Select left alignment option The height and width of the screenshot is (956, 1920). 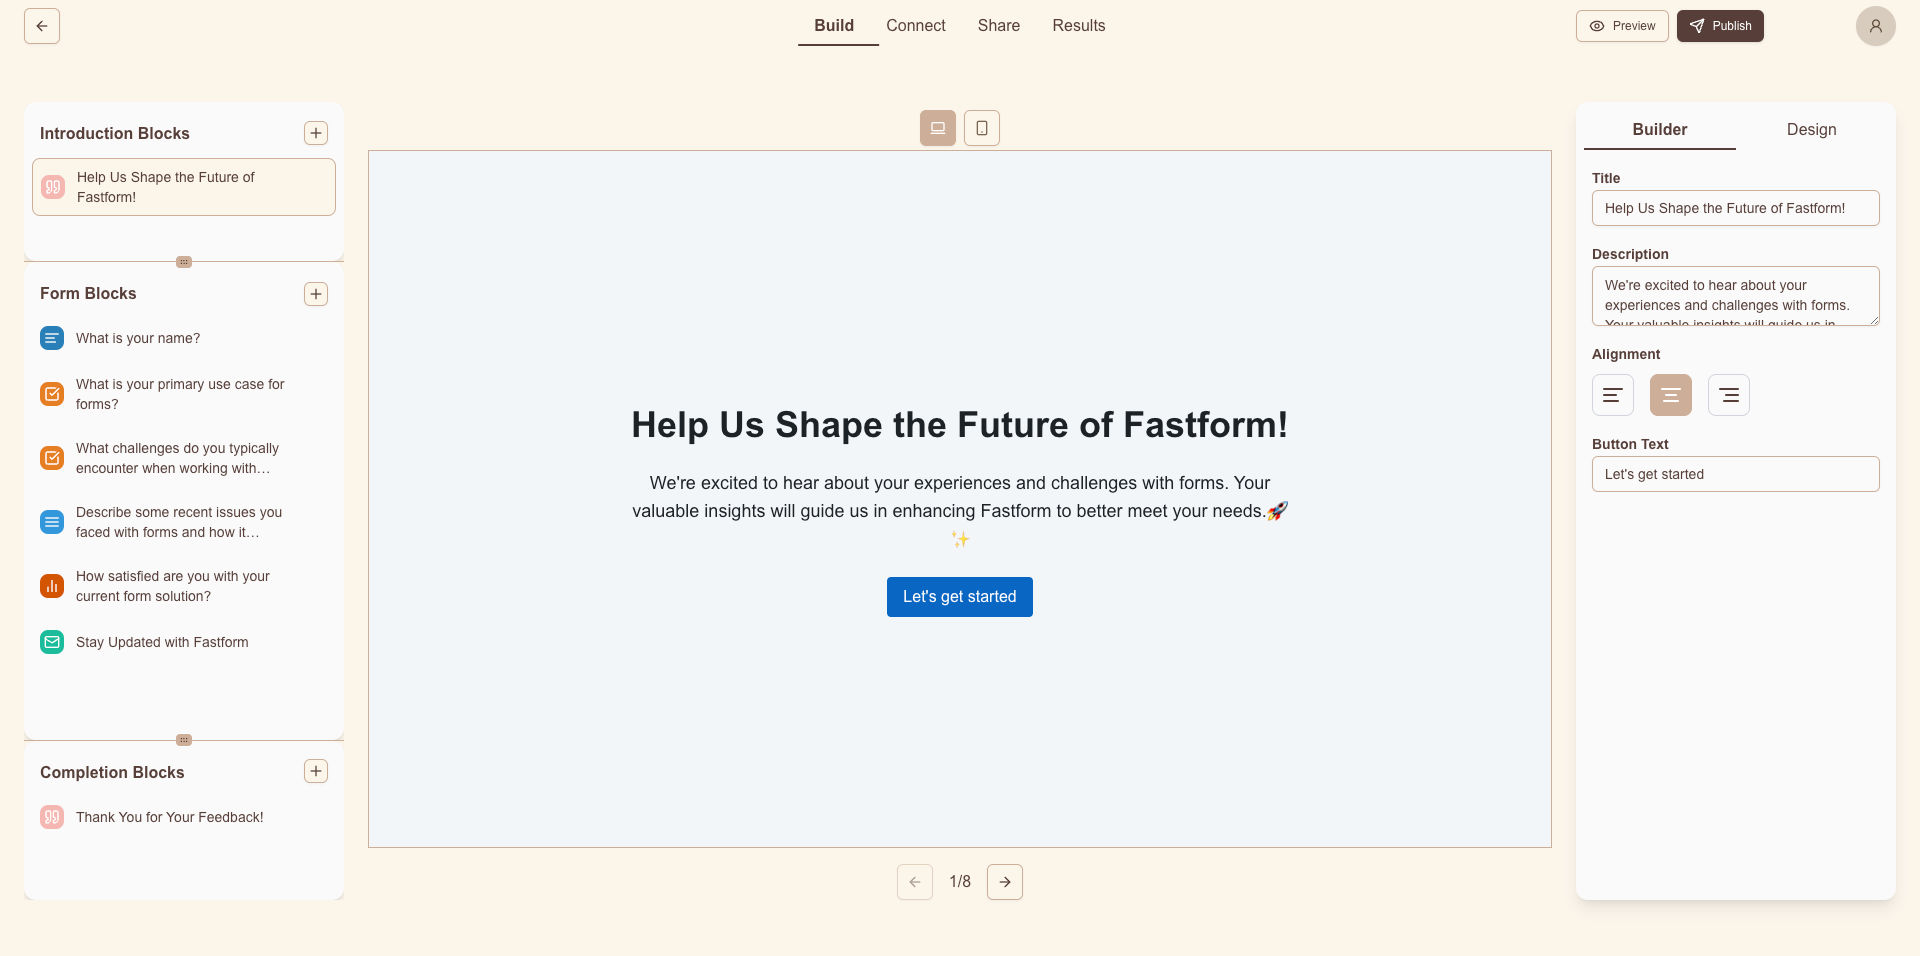pyautogui.click(x=1613, y=395)
